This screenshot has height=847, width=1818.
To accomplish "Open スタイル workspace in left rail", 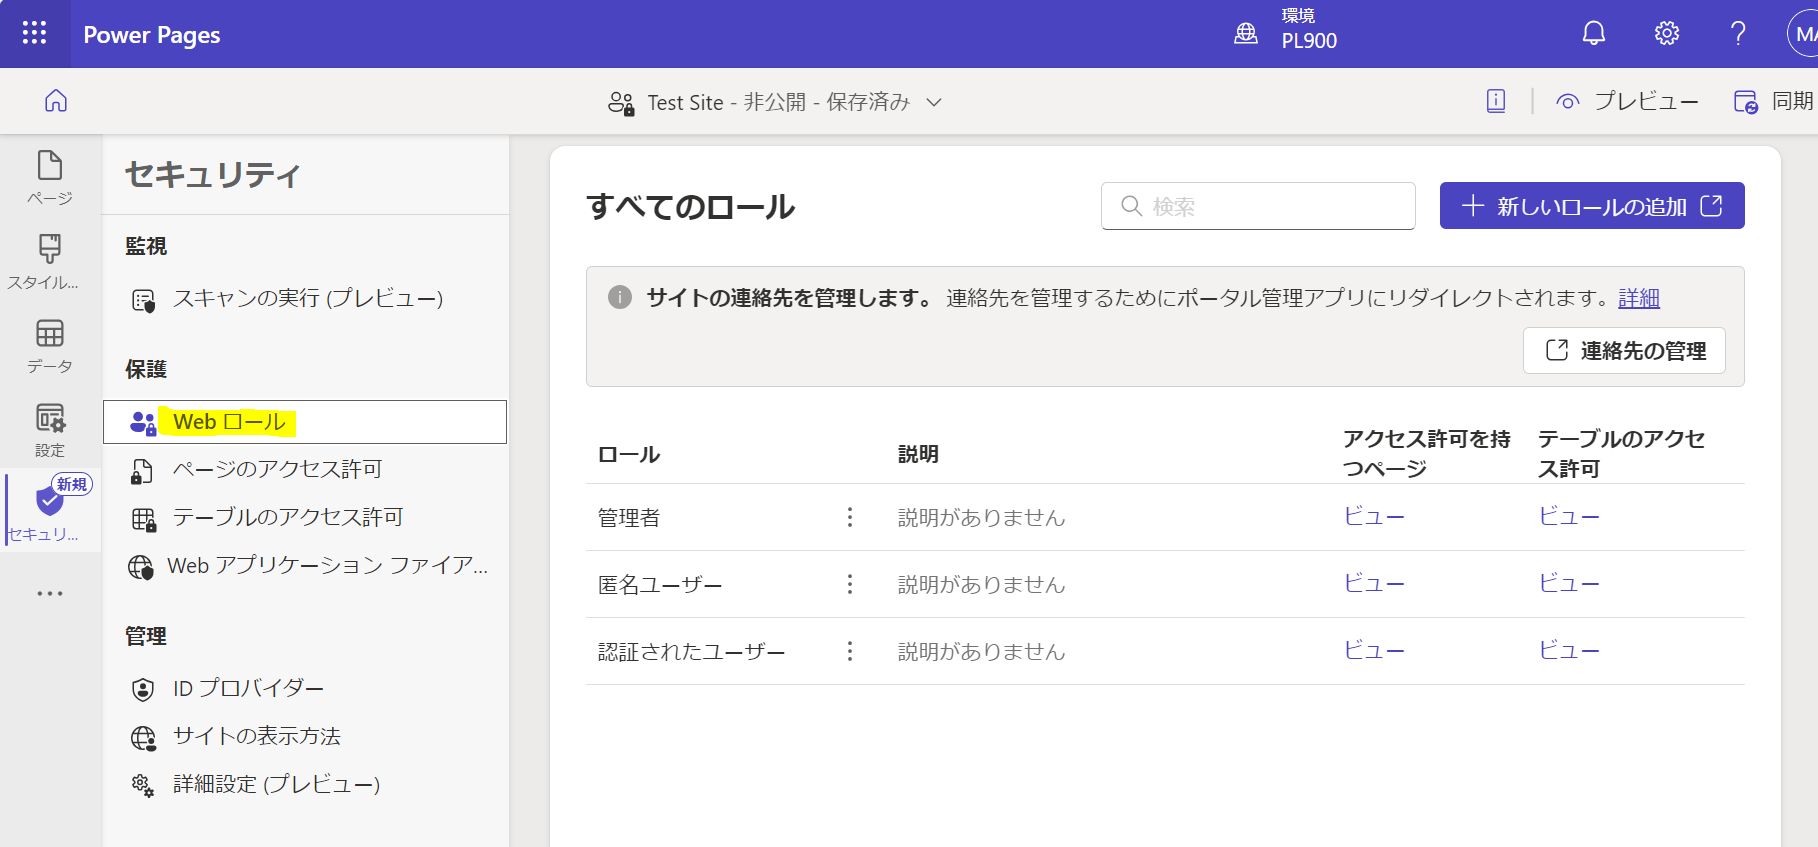I will pos(50,262).
